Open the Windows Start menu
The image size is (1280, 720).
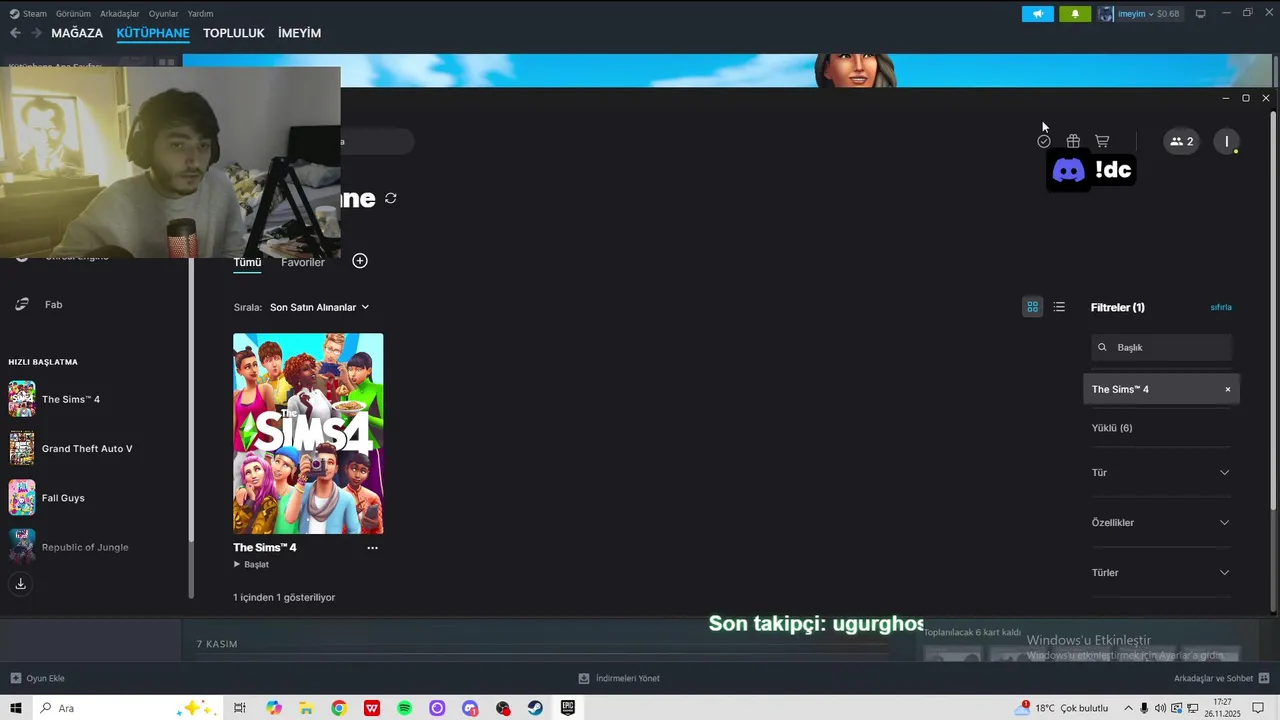(x=16, y=708)
